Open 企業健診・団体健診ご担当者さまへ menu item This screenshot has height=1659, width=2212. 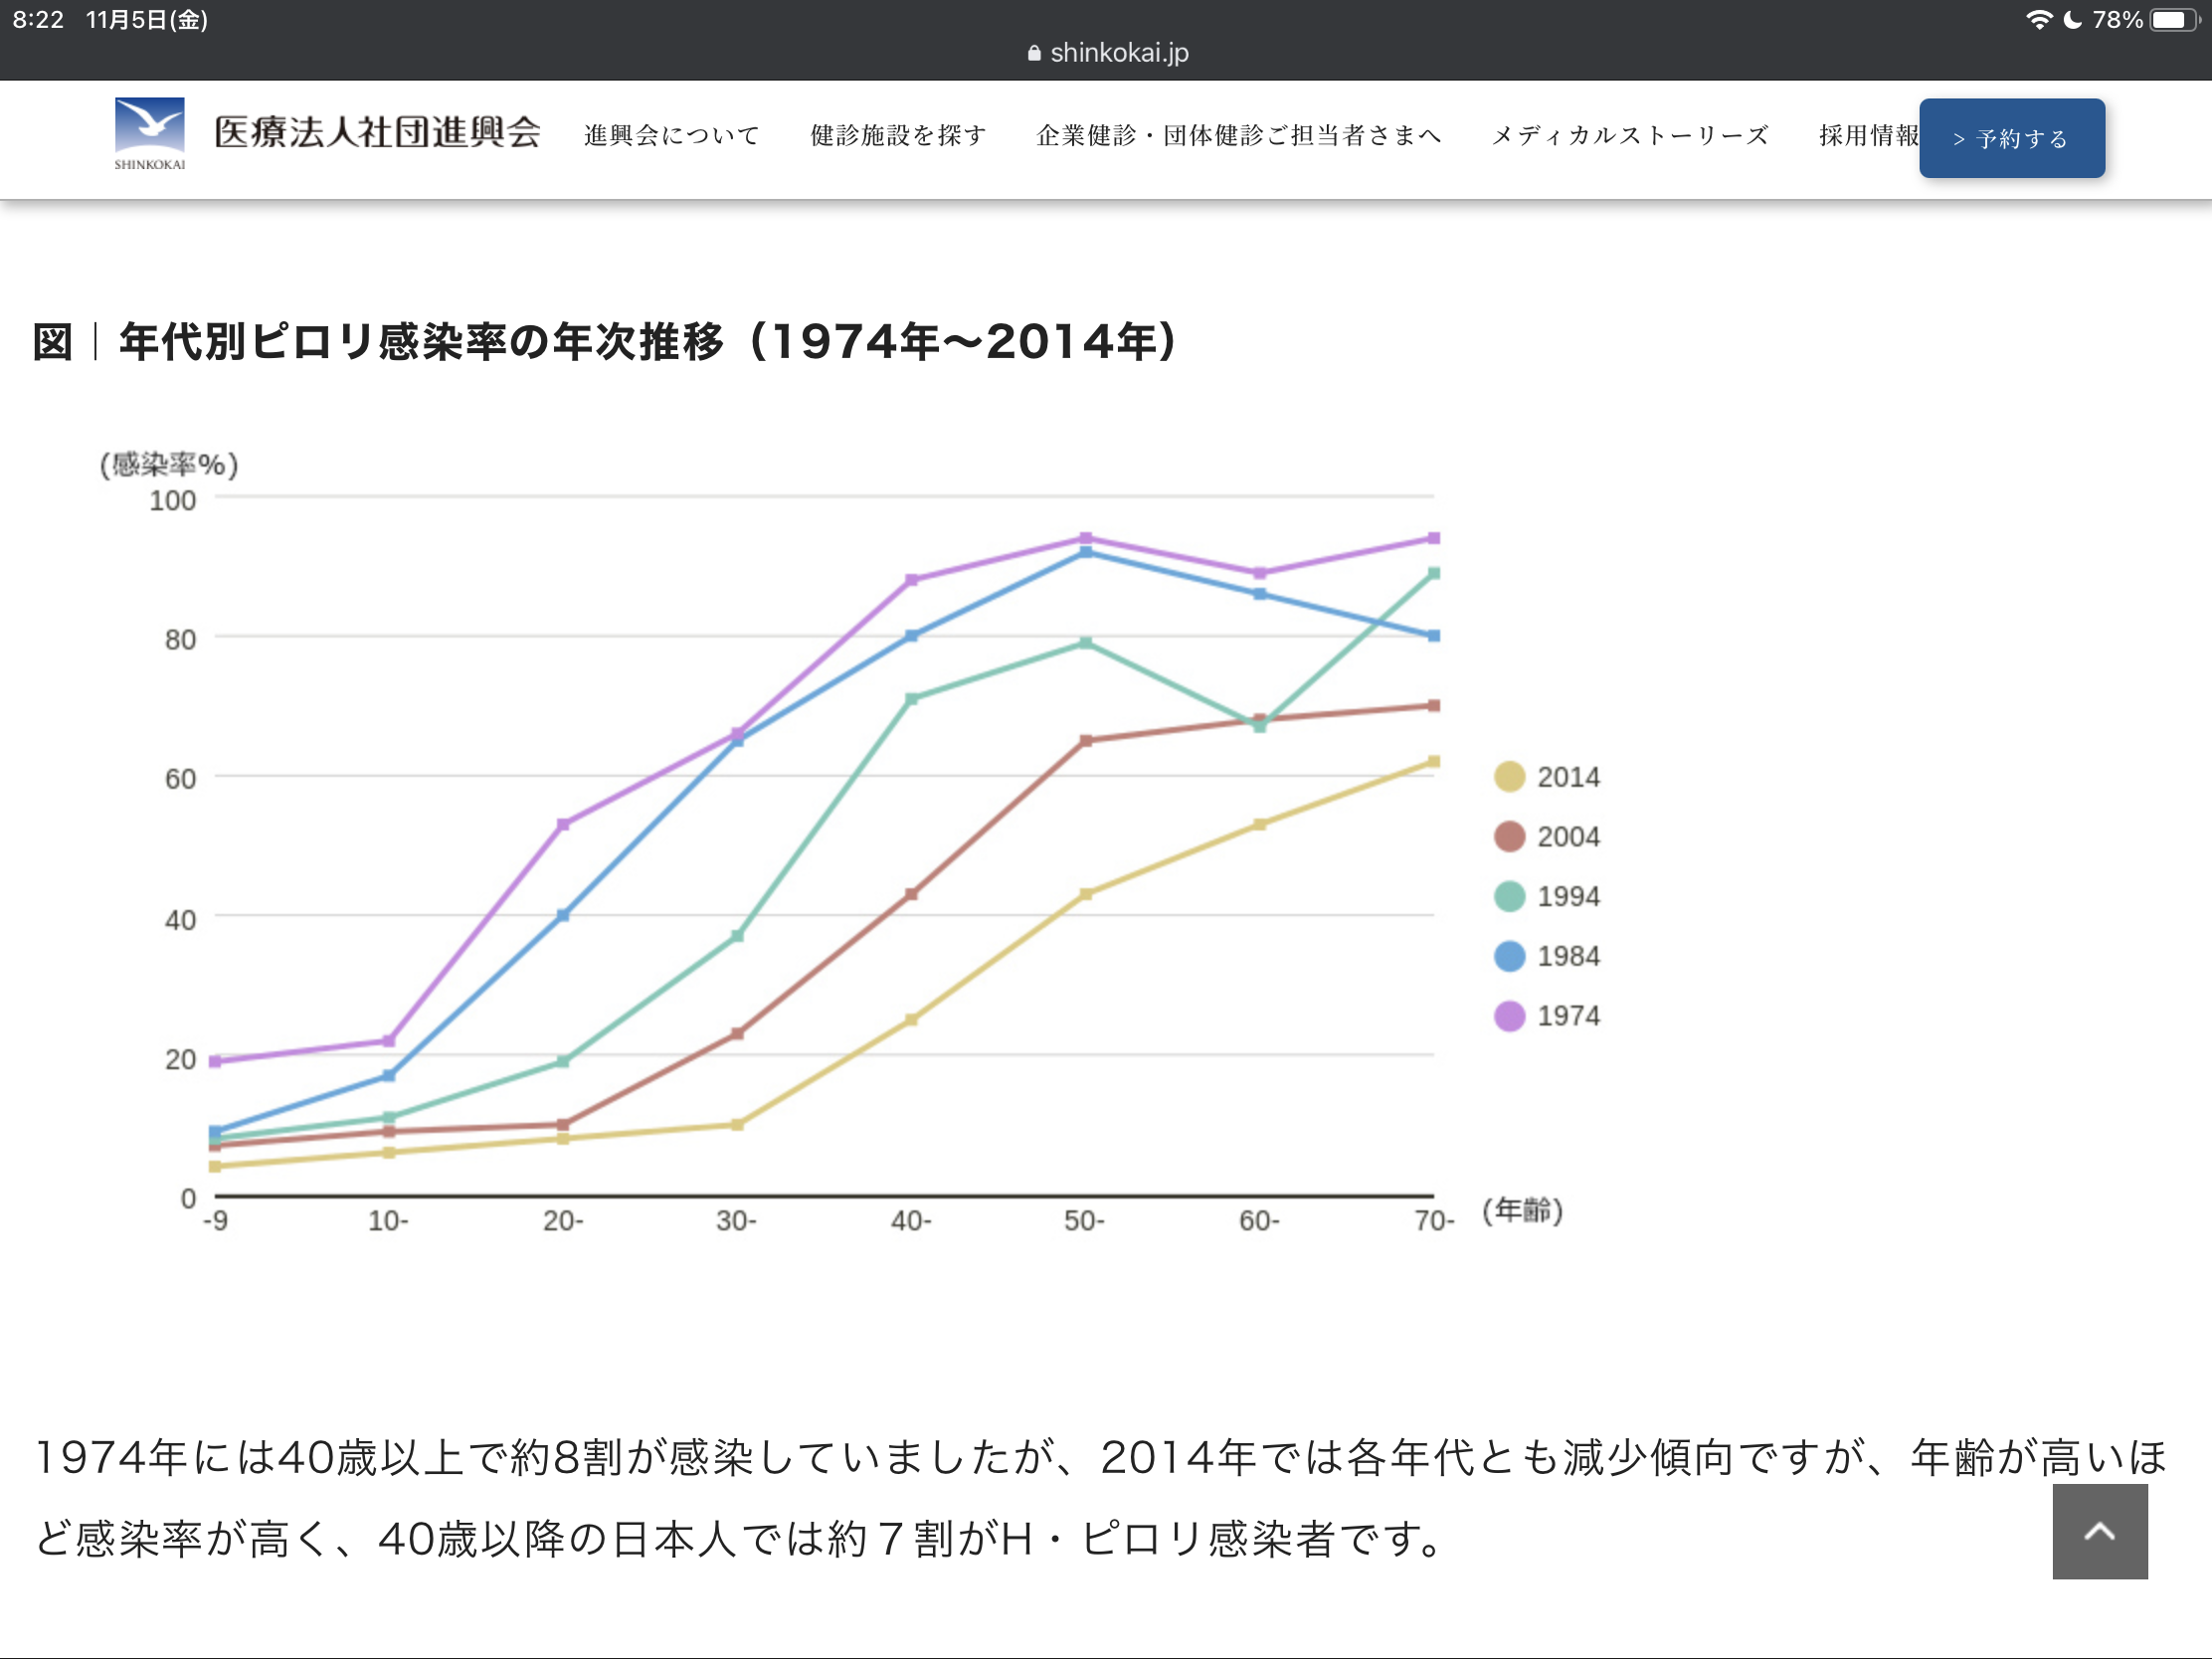pyautogui.click(x=1238, y=135)
